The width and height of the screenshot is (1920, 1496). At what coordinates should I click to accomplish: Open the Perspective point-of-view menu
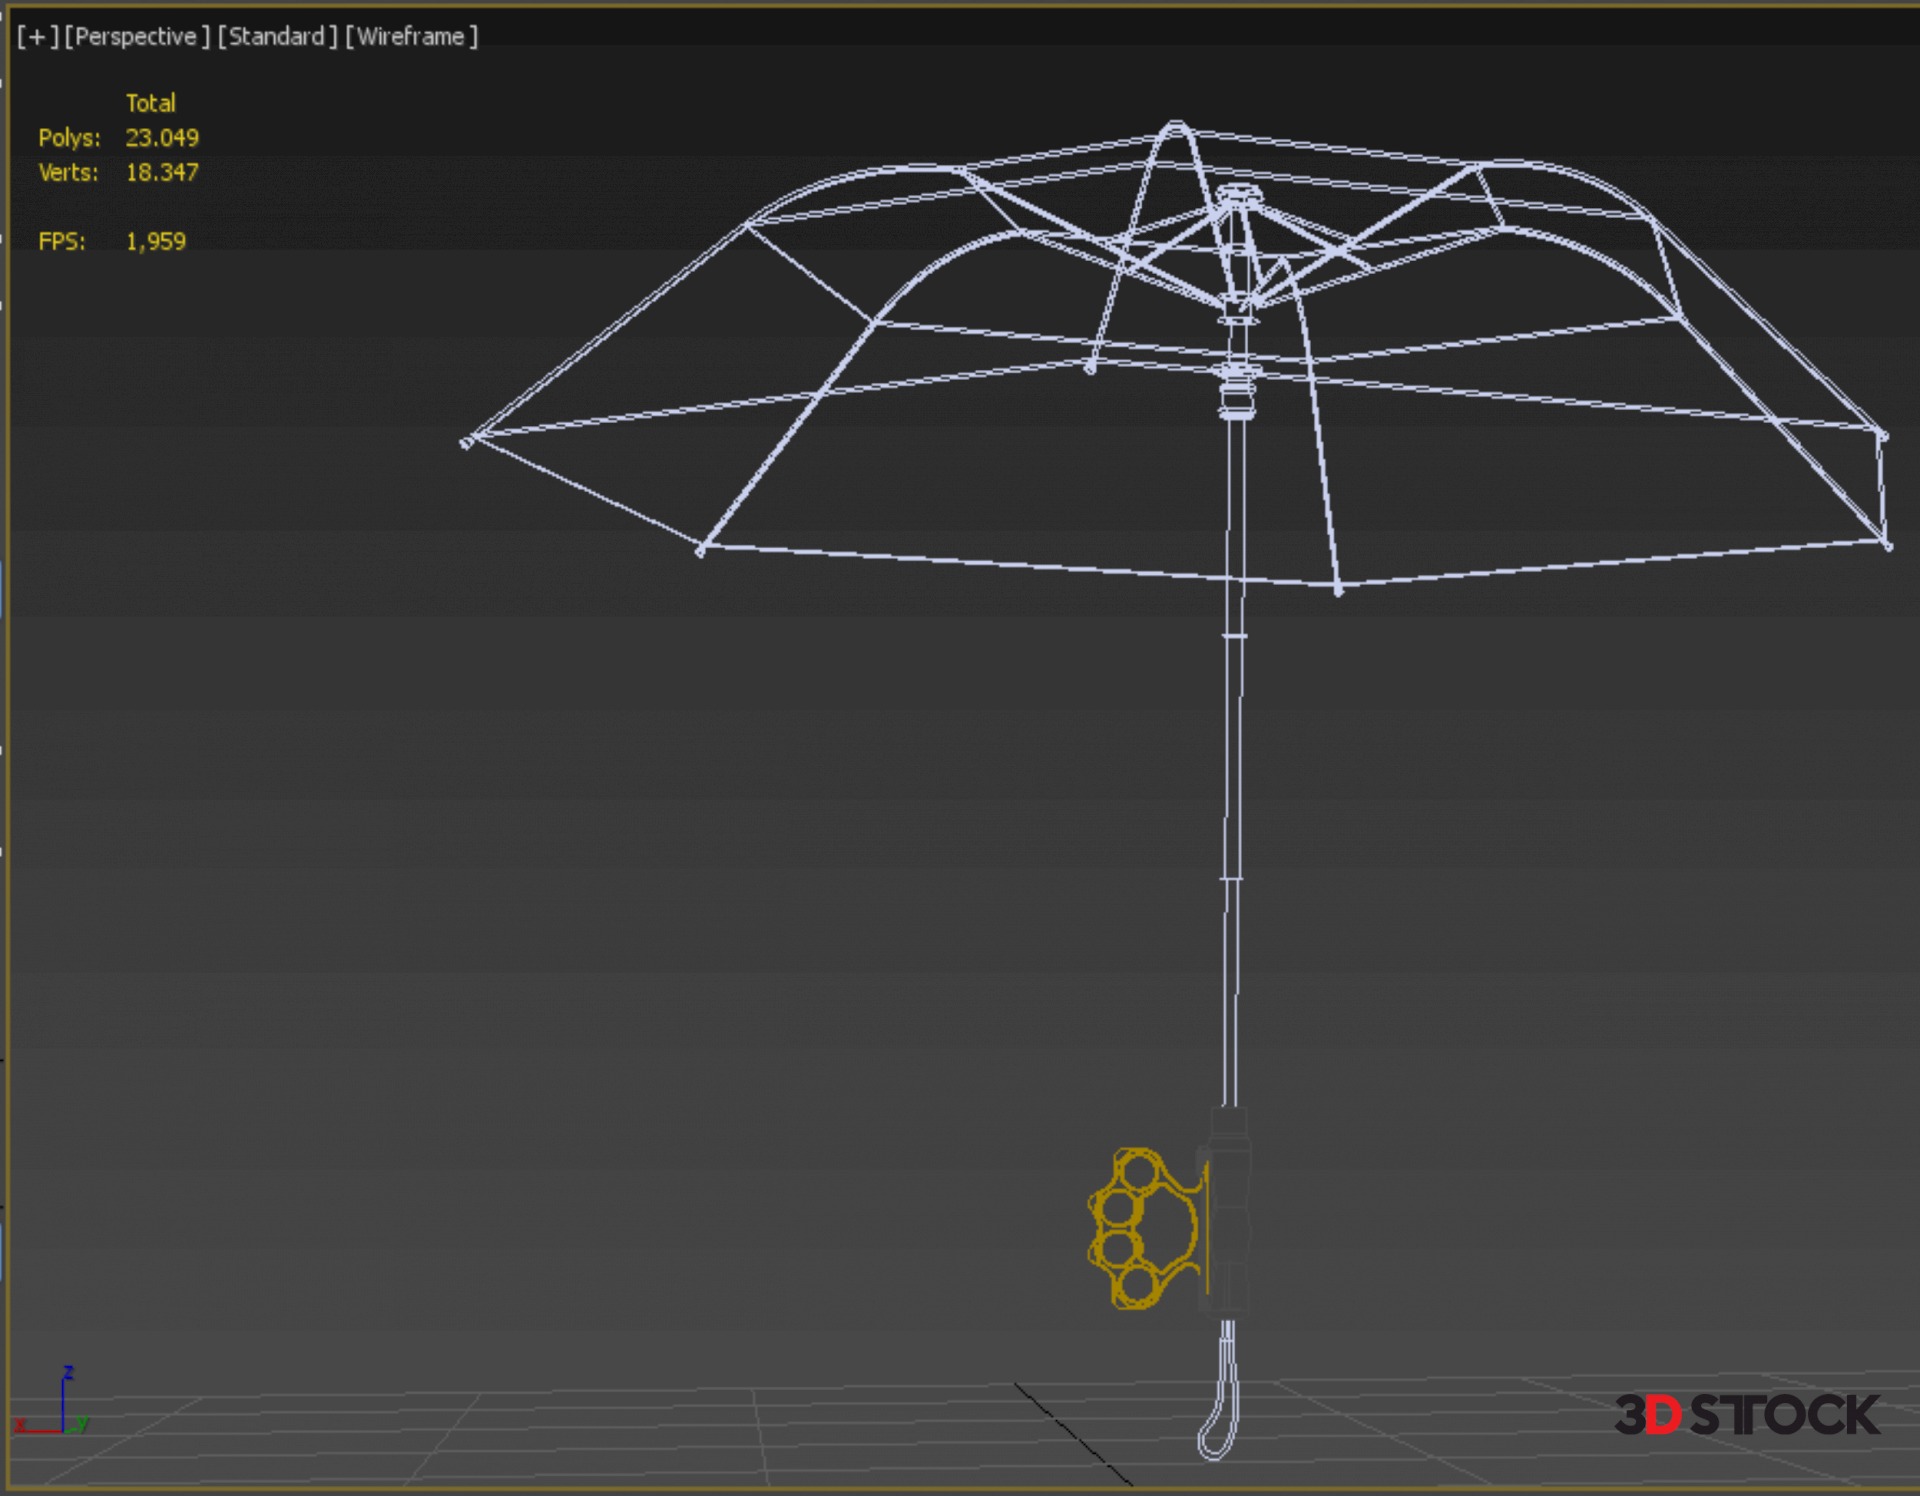[136, 37]
